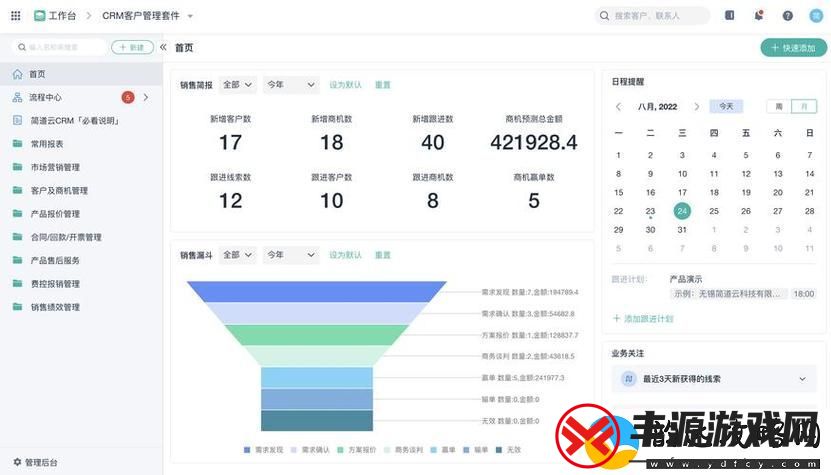The height and width of the screenshot is (475, 831).
Task: Collapse the sidebar with double-chevron icon
Action: (163, 47)
